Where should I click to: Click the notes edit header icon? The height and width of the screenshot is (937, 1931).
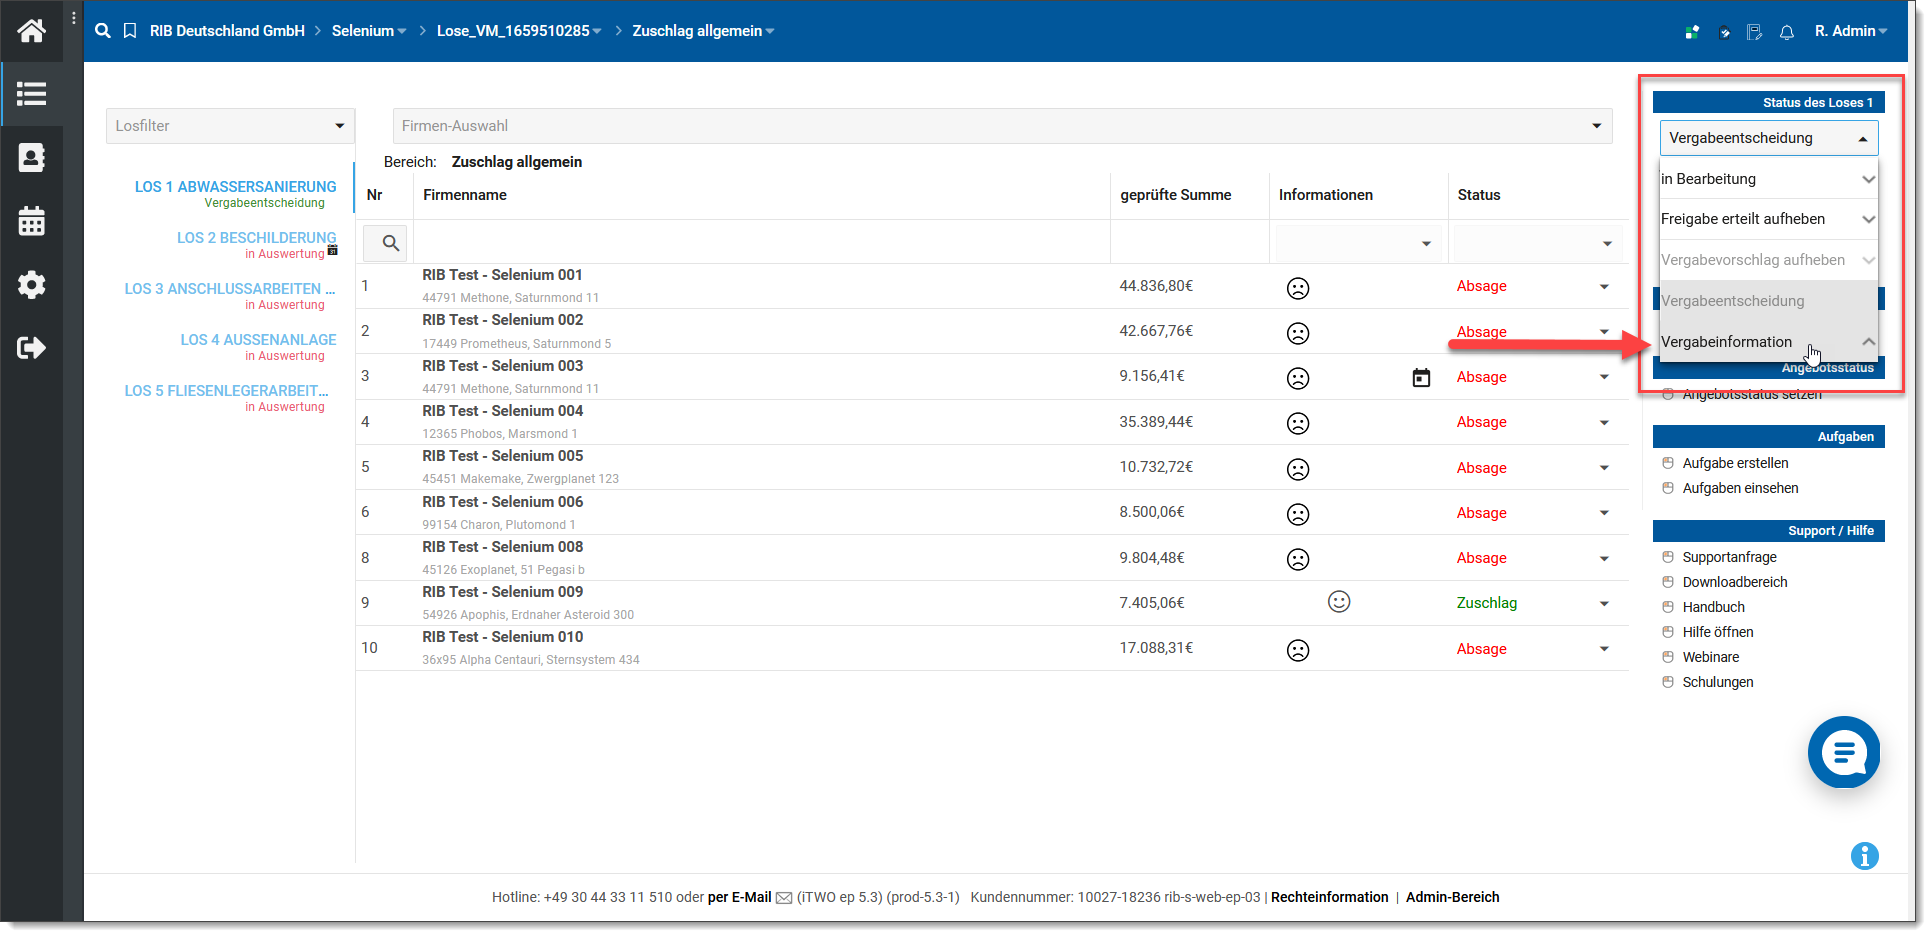click(1754, 32)
